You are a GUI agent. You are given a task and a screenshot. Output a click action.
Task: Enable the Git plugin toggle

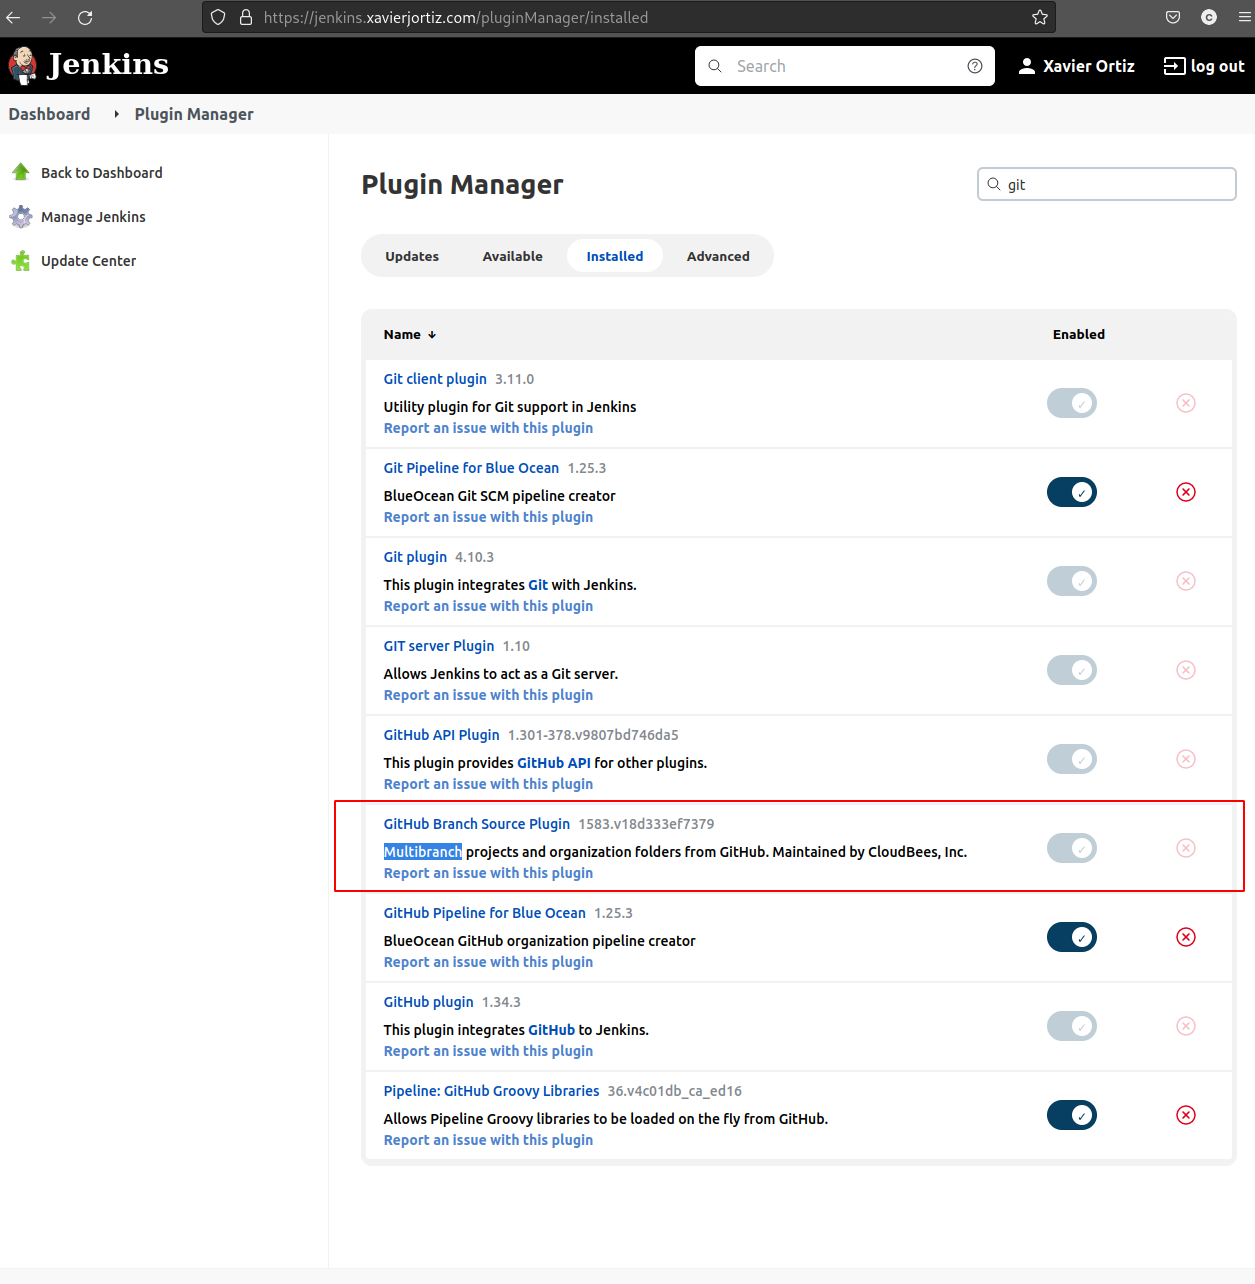tap(1072, 581)
